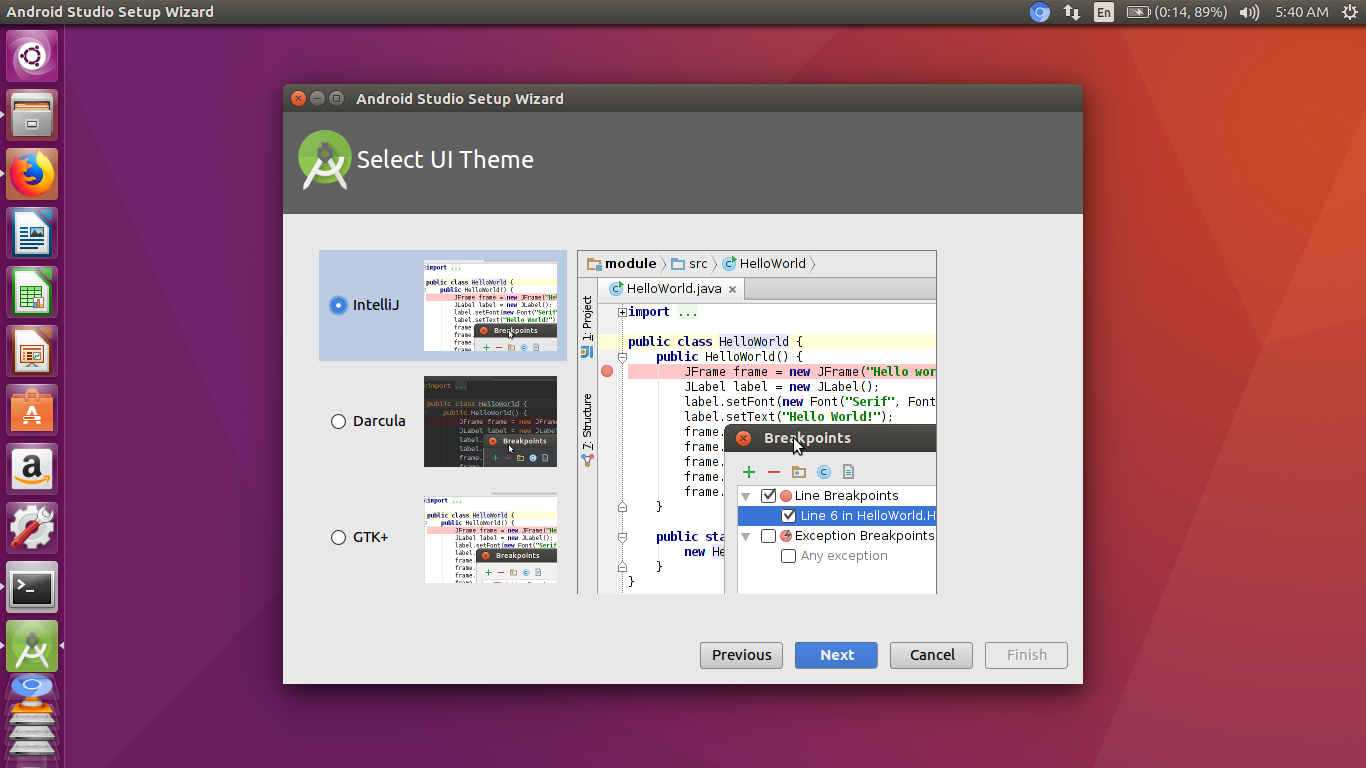Collapse the Line Breakpoints tree node
This screenshot has width=1366, height=768.
tap(746, 496)
